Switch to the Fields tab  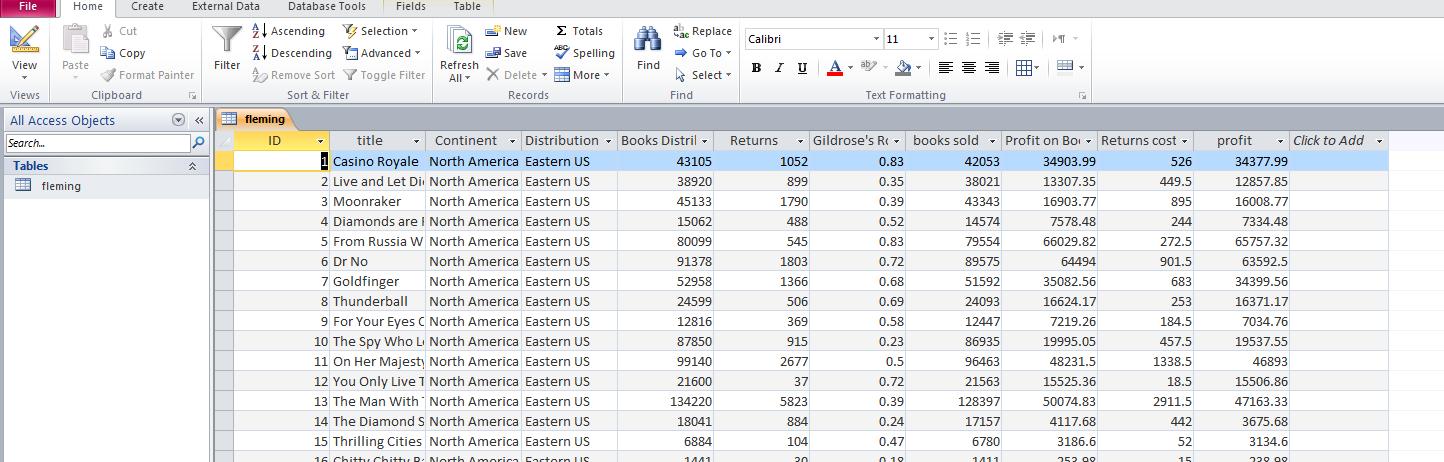point(411,7)
